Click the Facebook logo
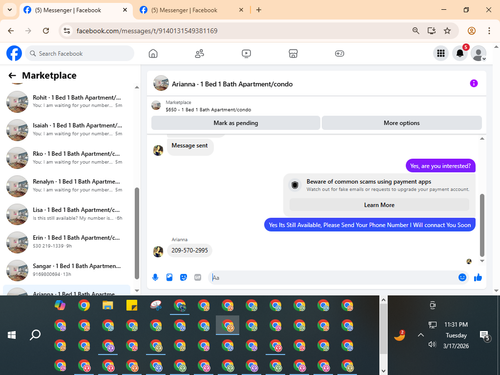Viewport: 500px width, 375px height. 14,53
